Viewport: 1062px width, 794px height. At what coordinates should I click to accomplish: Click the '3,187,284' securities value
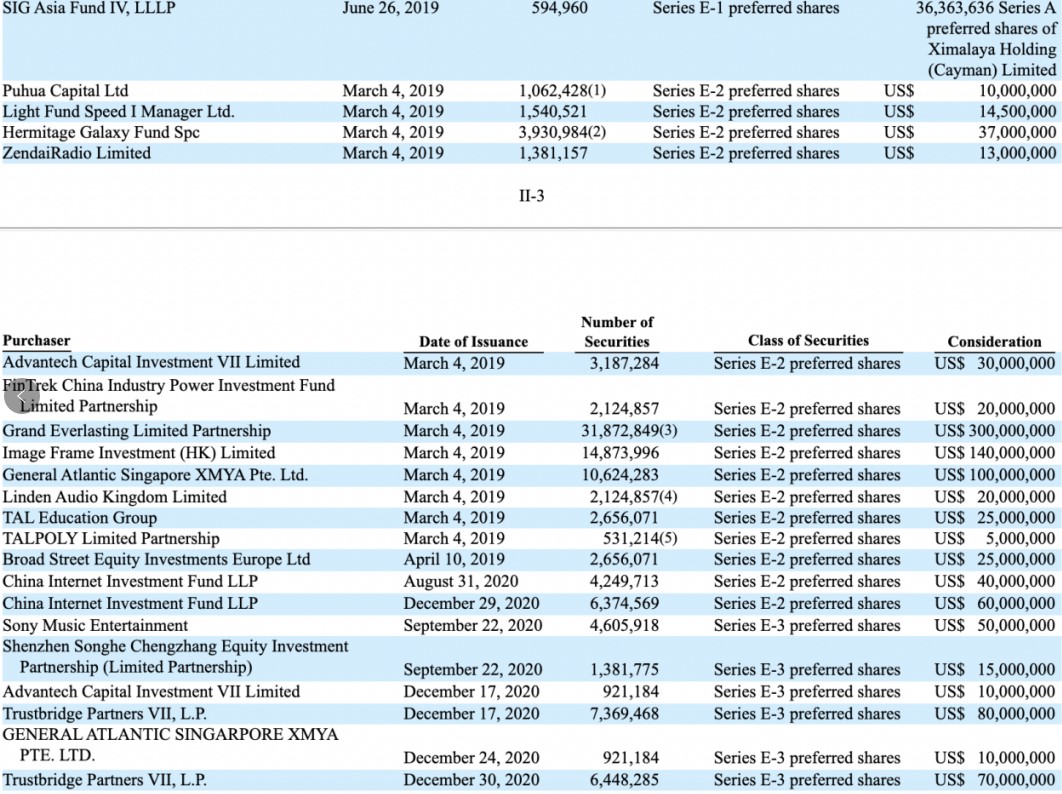click(624, 363)
